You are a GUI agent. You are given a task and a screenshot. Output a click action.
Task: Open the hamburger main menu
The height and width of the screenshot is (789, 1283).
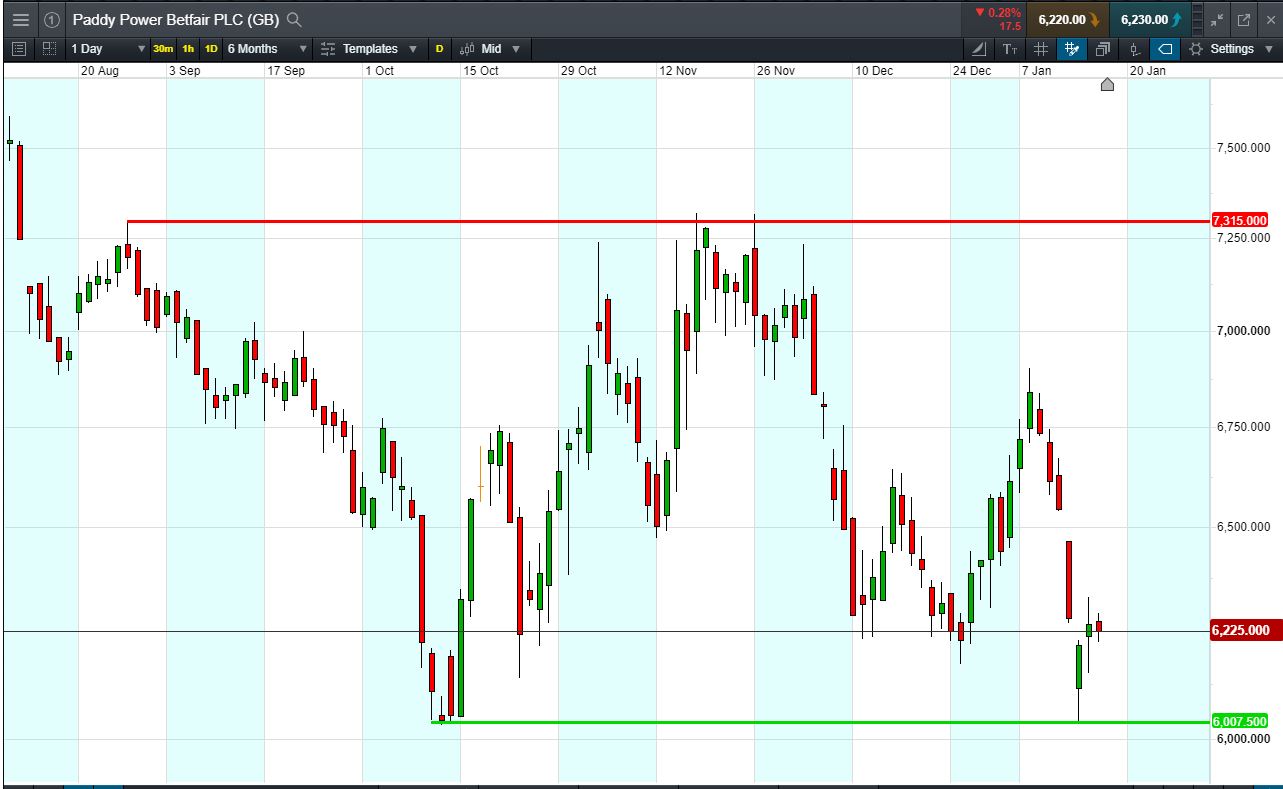click(x=21, y=19)
